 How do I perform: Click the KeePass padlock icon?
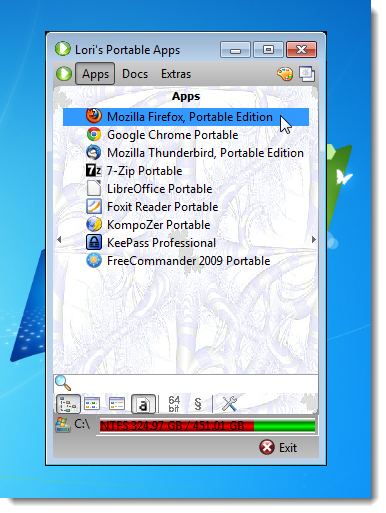[x=94, y=242]
